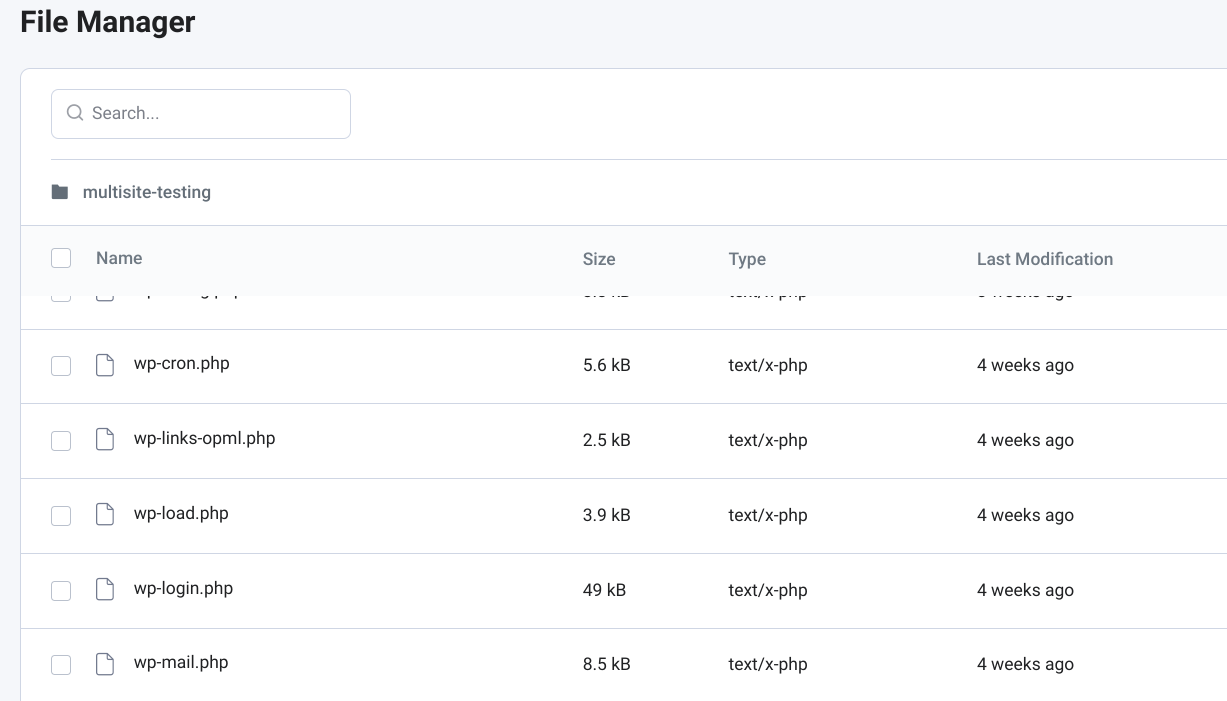Sort by the Type column header
The image size is (1227, 701).
click(747, 259)
